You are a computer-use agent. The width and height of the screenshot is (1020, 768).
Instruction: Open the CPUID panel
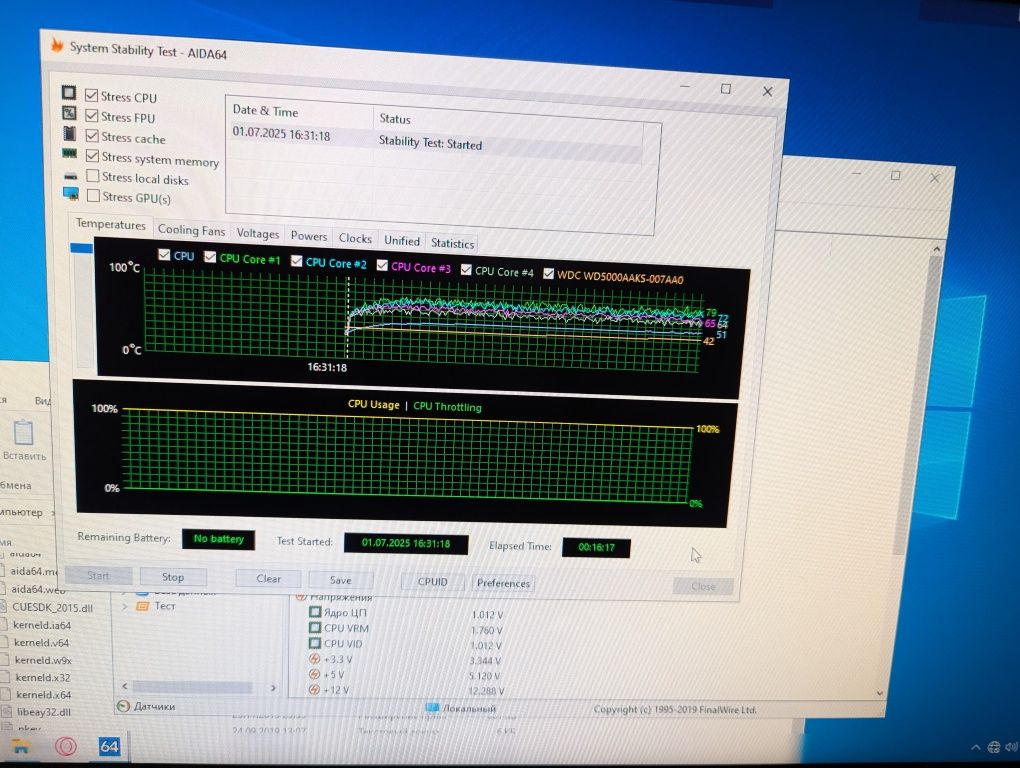(433, 581)
